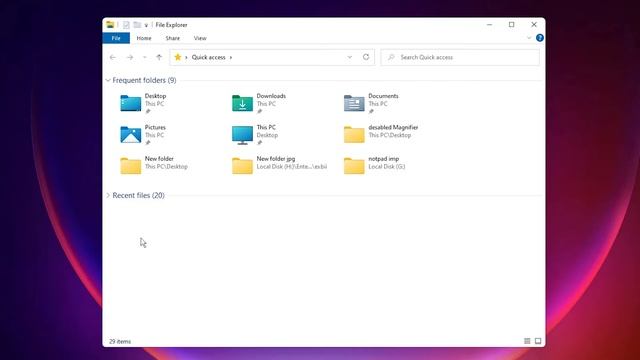Expand the ribbon with the chevron
This screenshot has height=360, width=640.
529,38
